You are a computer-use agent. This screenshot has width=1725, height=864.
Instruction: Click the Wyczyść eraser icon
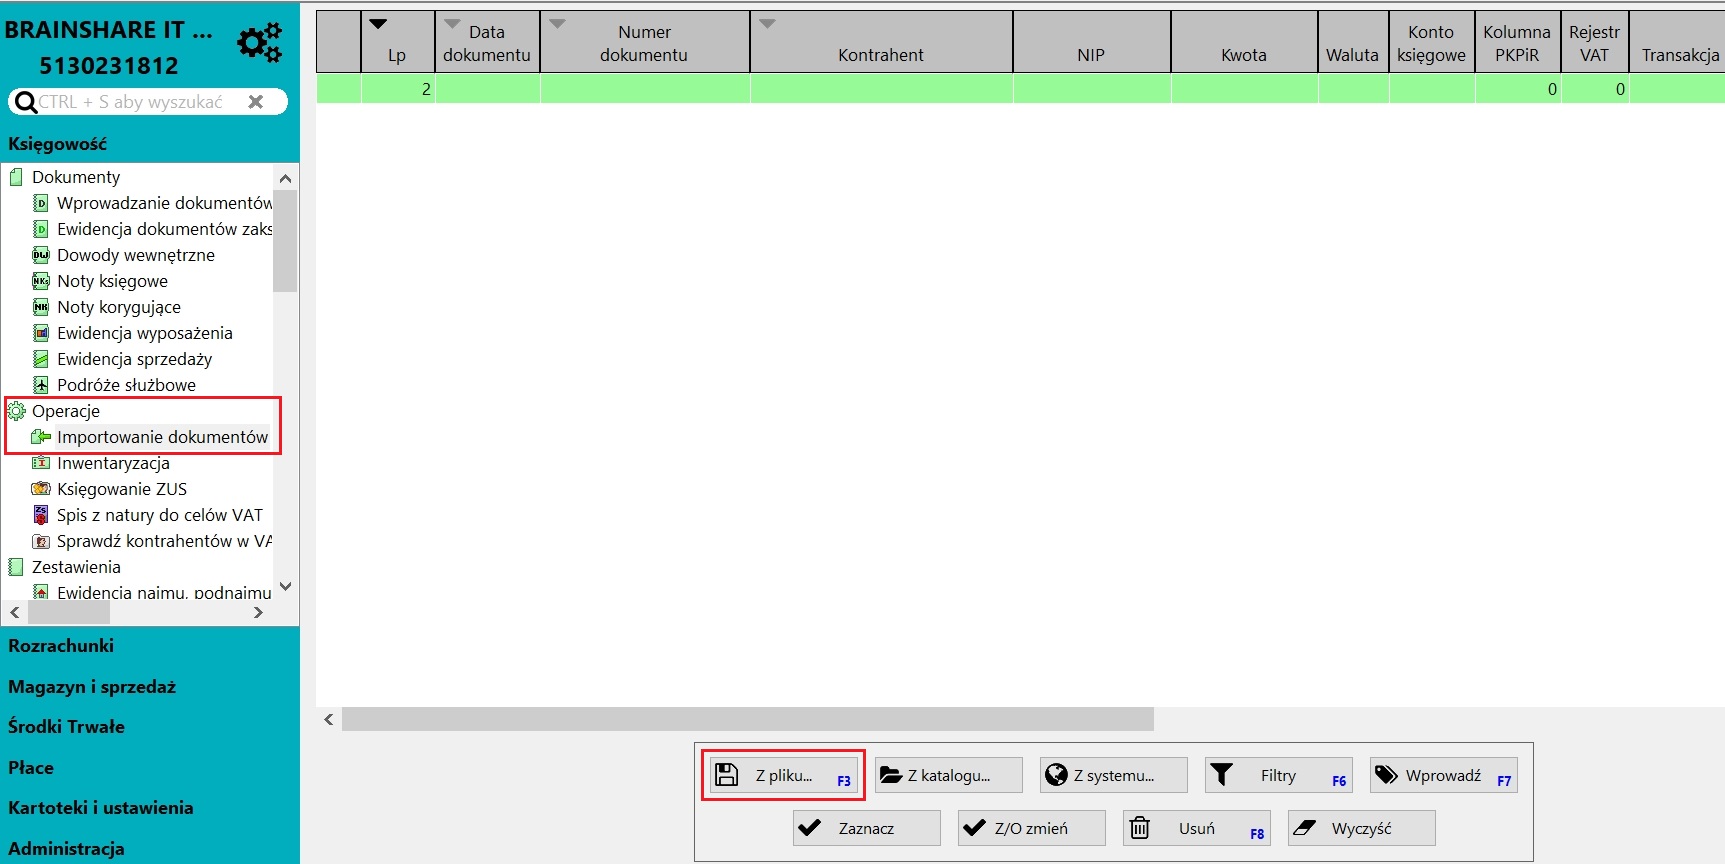[x=1304, y=828]
